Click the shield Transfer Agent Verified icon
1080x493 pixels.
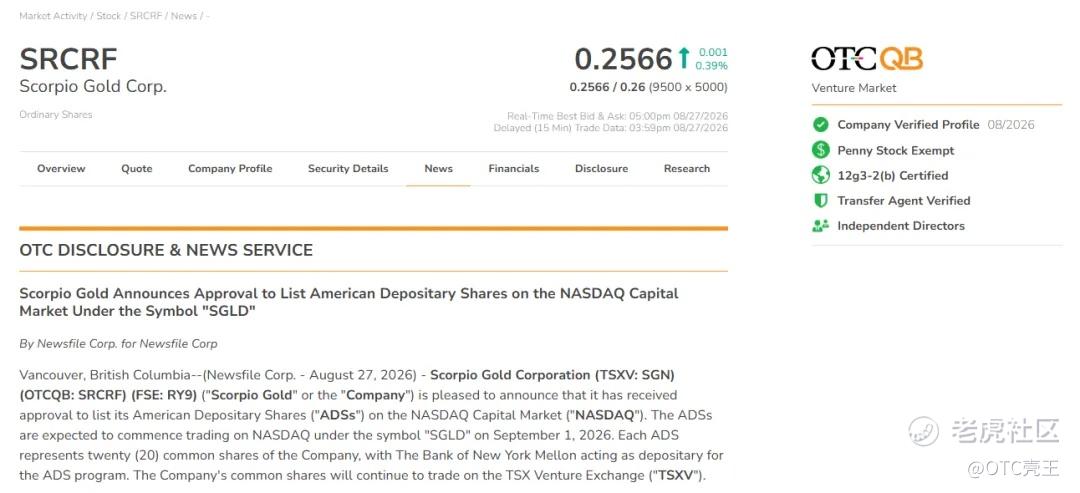coord(820,200)
